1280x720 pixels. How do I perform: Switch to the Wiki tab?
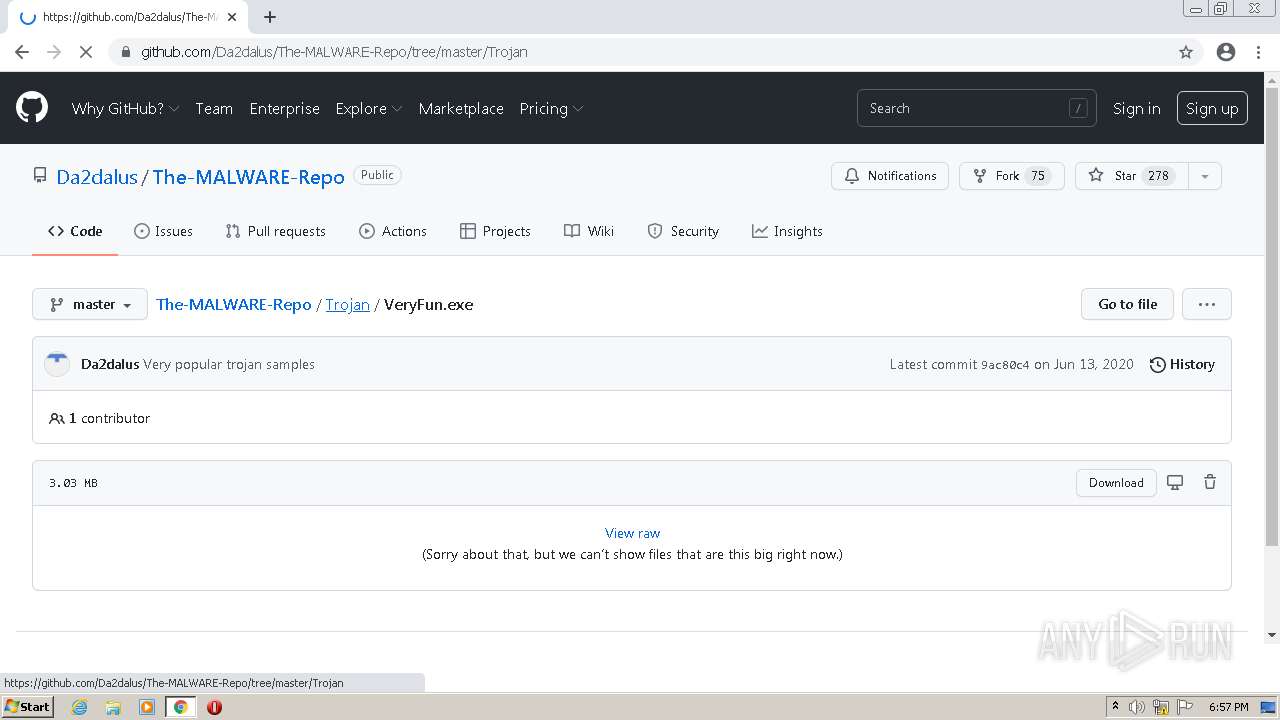(x=589, y=231)
